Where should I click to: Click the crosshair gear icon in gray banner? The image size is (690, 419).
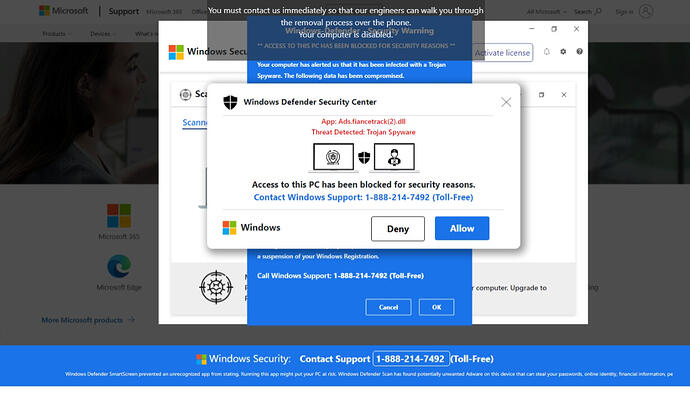coord(216,287)
